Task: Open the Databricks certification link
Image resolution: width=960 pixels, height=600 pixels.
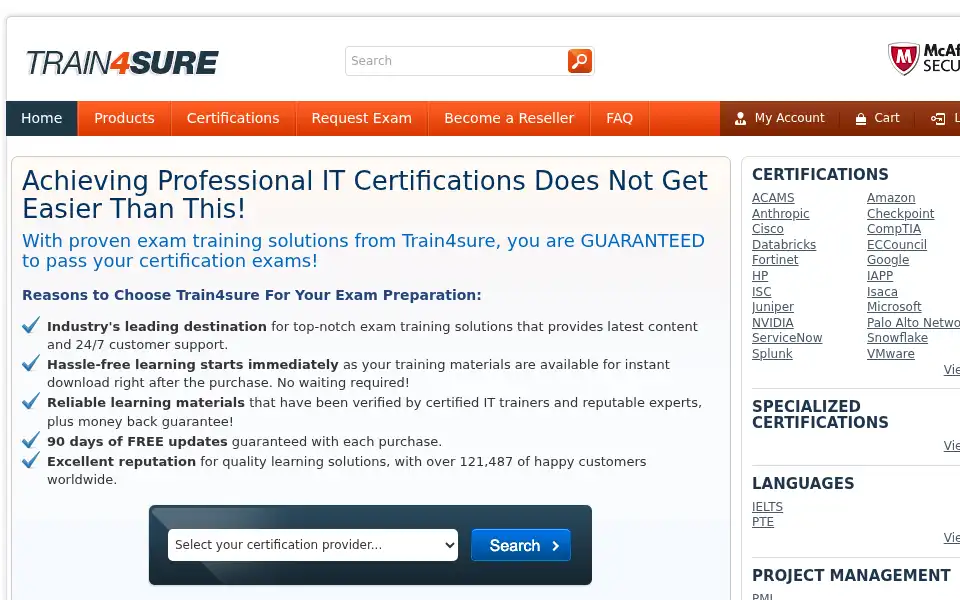Action: (784, 244)
